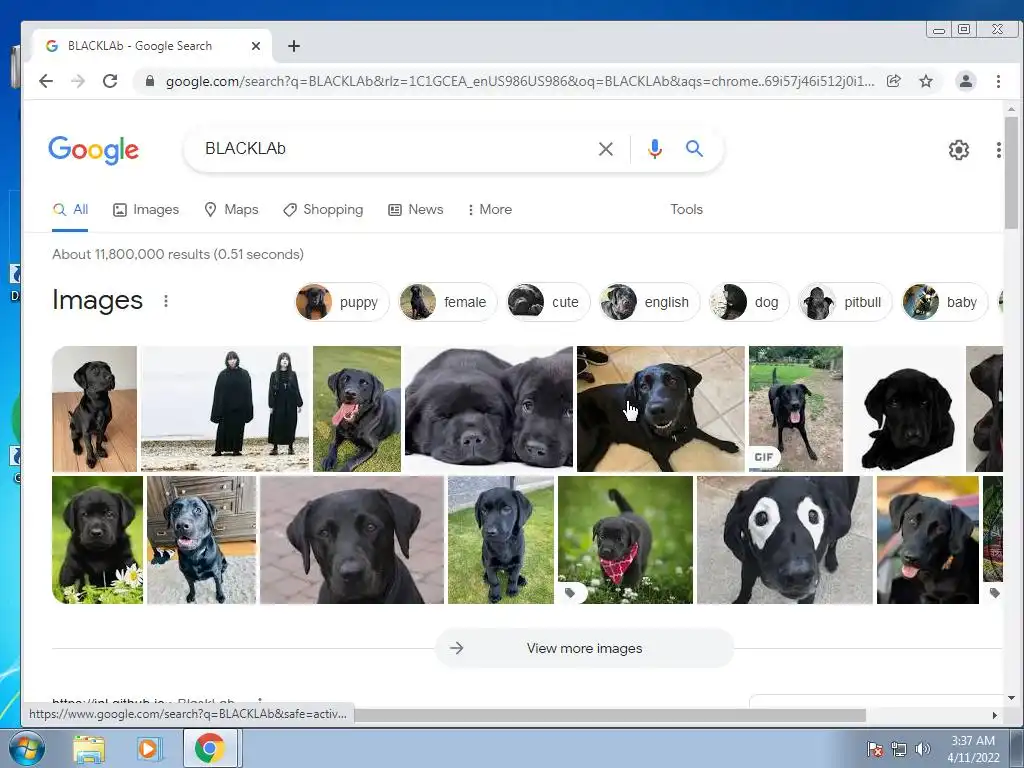
Task: Run the search with the magnifier icon
Action: tap(694, 149)
